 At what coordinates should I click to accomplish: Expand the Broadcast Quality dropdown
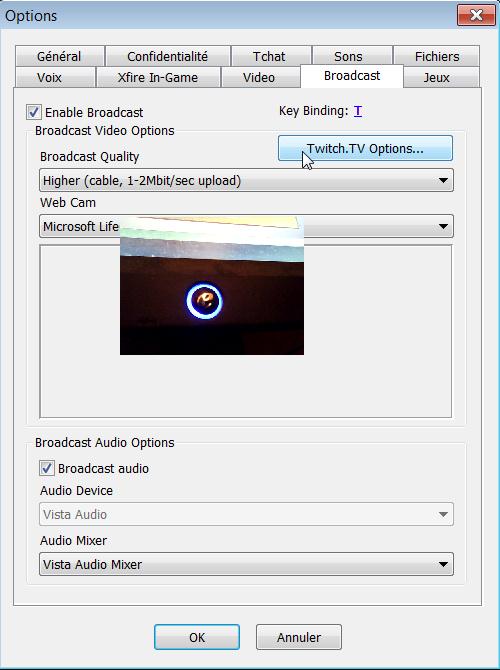tap(246, 180)
